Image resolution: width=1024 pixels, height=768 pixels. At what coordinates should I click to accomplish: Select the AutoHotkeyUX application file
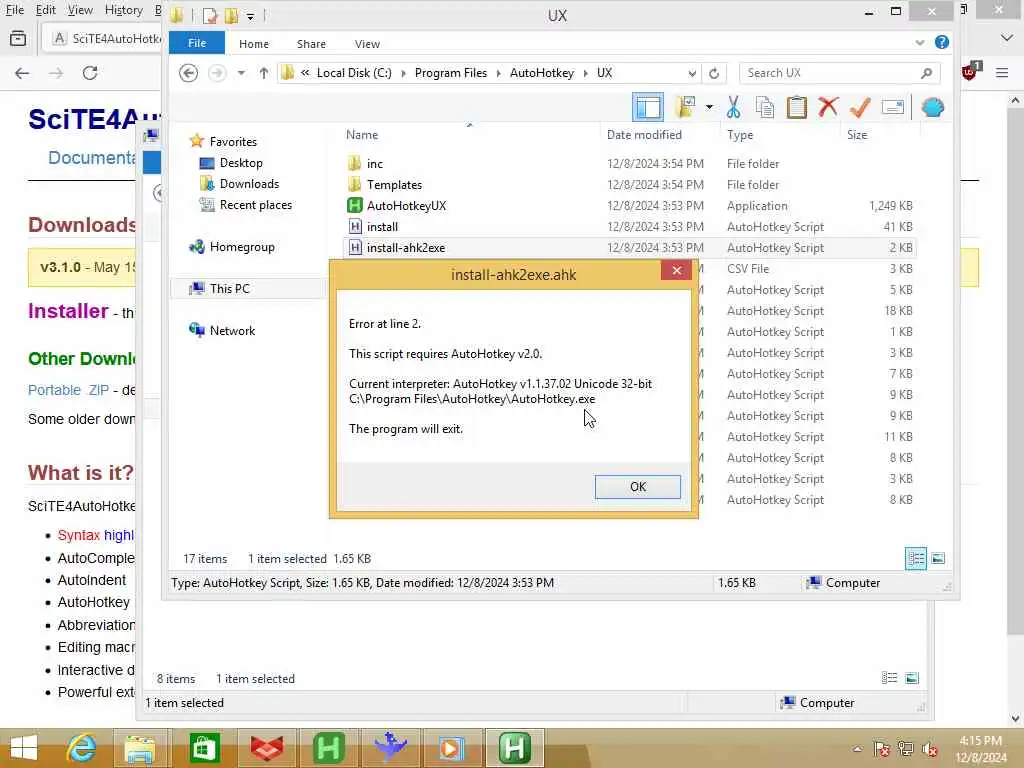[x=406, y=206]
